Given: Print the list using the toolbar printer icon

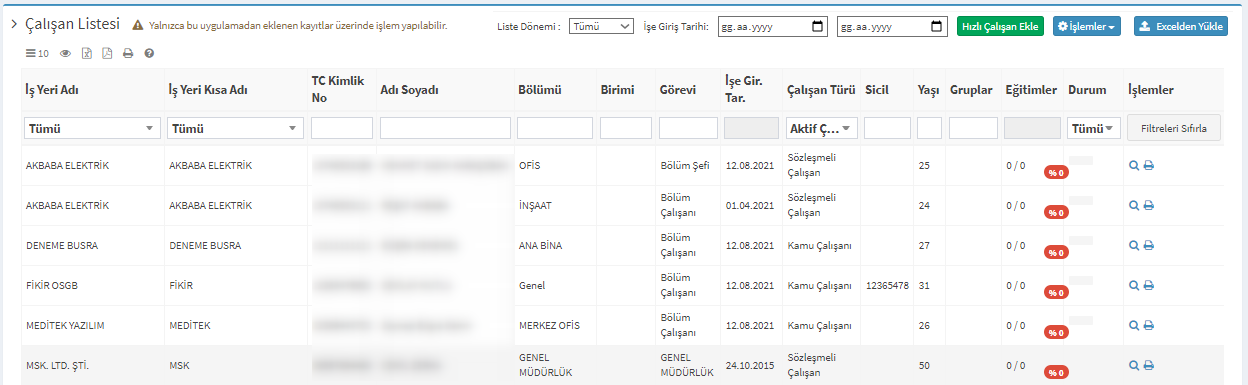Looking at the screenshot, I should (x=128, y=53).
